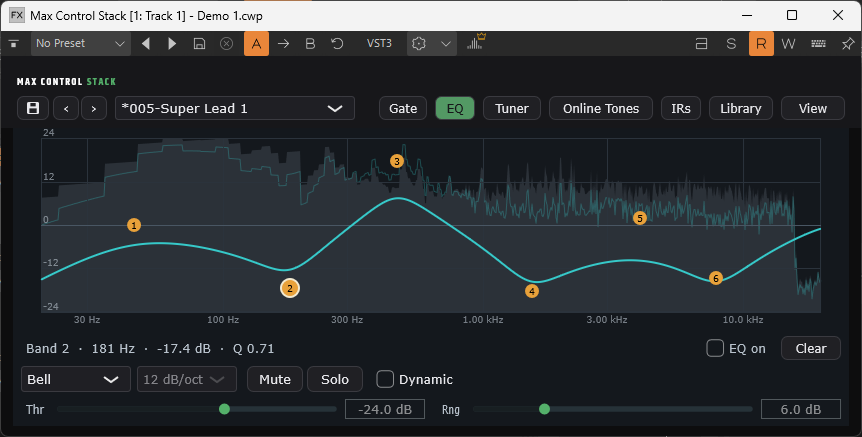The width and height of the screenshot is (862, 437).
Task: Open the plugin header menu icon
Action: [x=14, y=43]
